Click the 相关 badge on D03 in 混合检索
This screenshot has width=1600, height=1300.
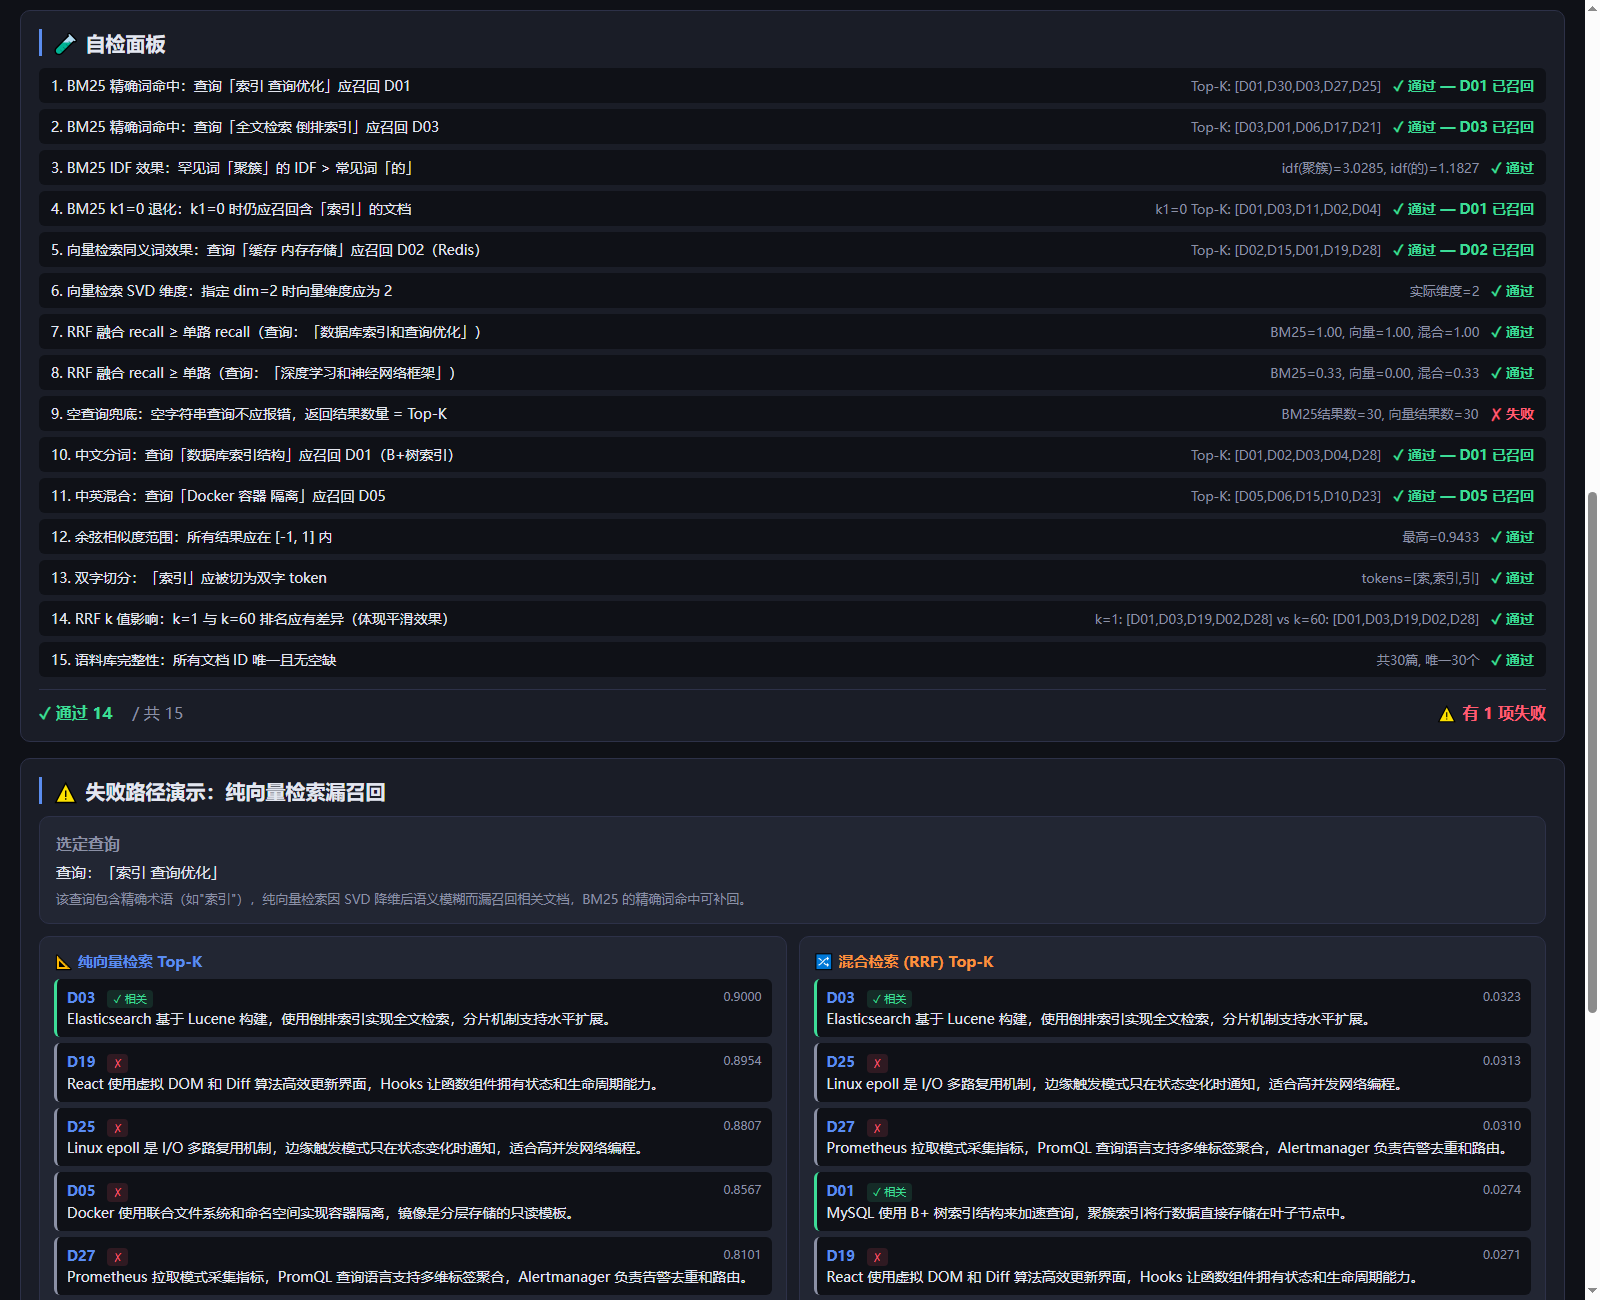click(x=889, y=999)
